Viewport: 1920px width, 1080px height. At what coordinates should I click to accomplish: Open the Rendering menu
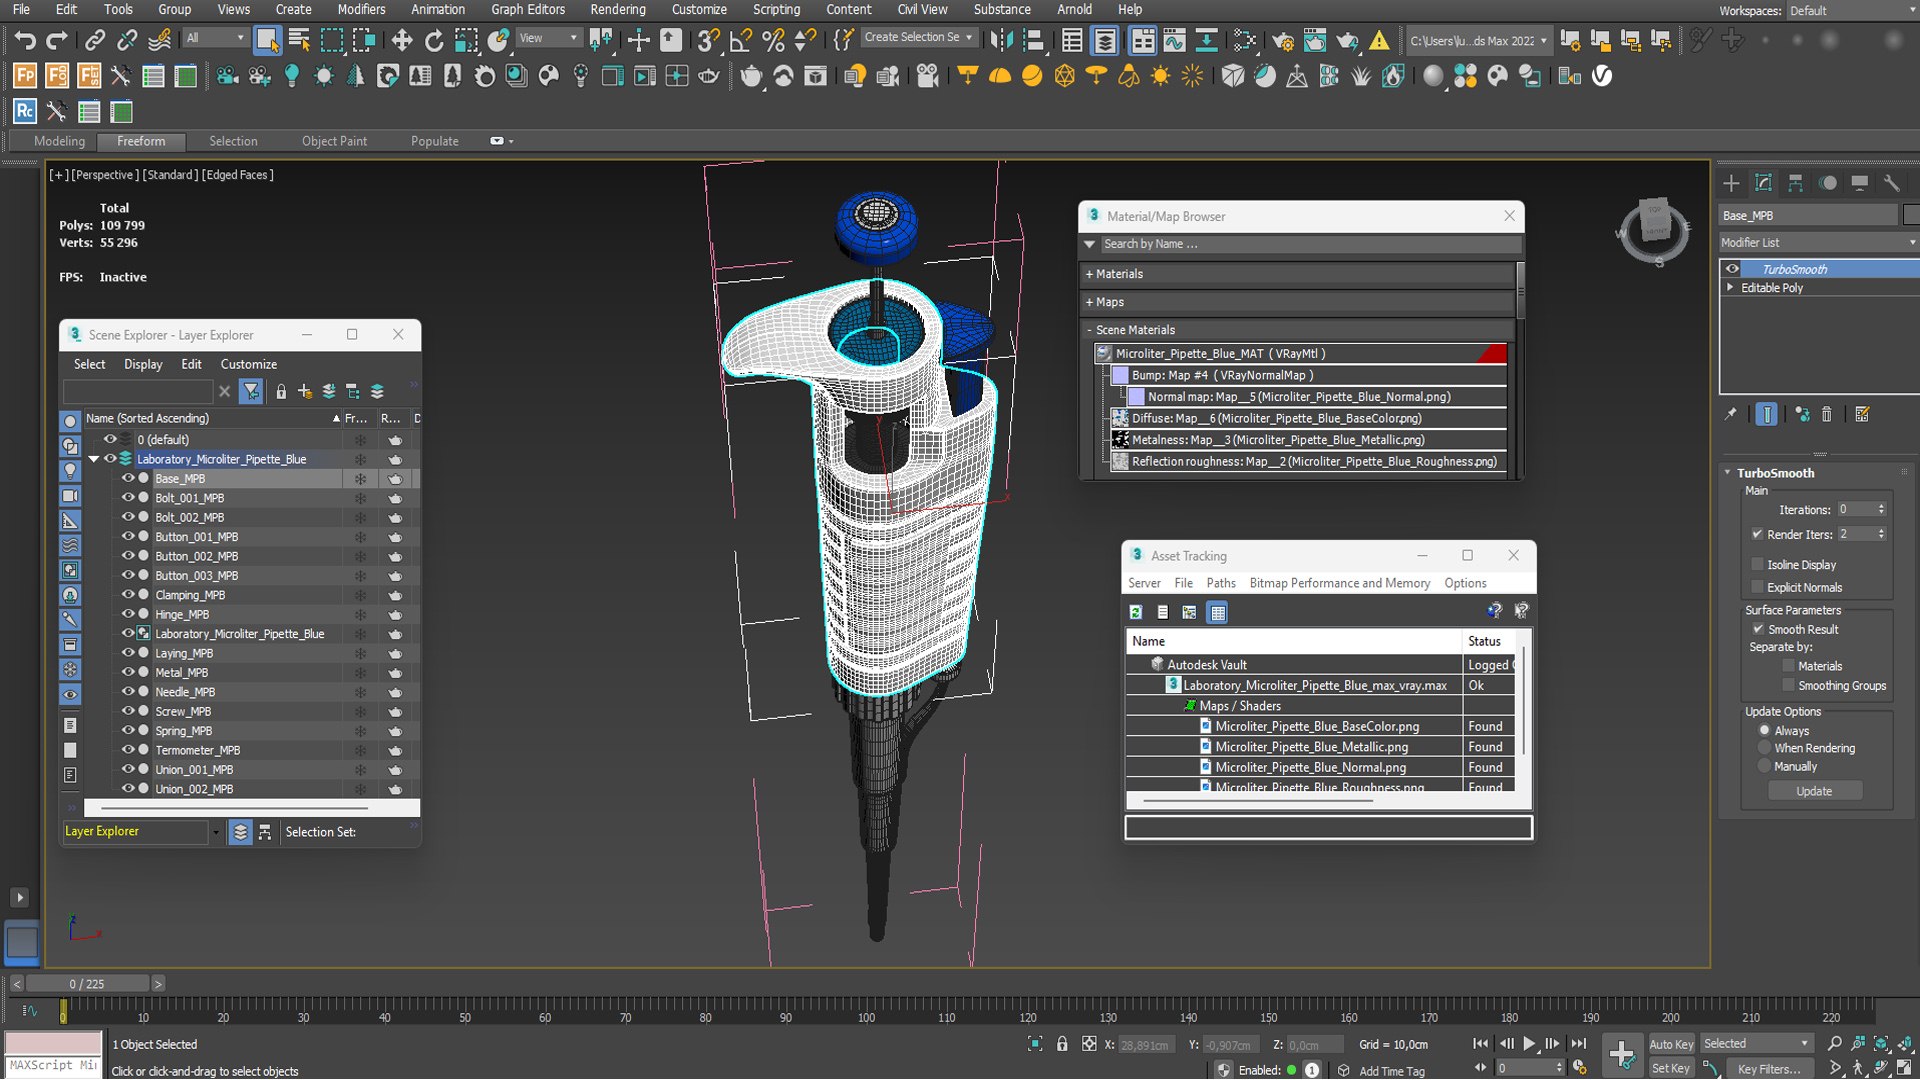617,9
